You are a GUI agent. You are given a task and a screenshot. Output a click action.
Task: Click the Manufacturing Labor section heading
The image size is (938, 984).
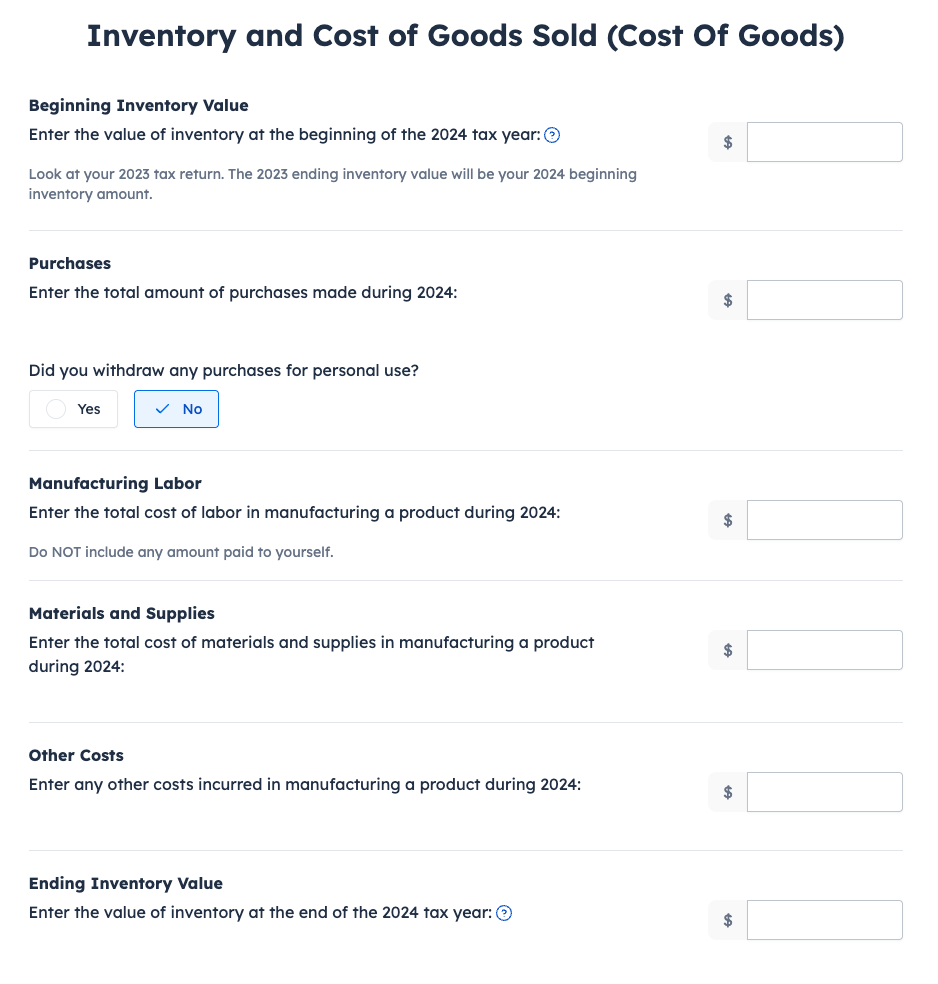[x=115, y=484]
